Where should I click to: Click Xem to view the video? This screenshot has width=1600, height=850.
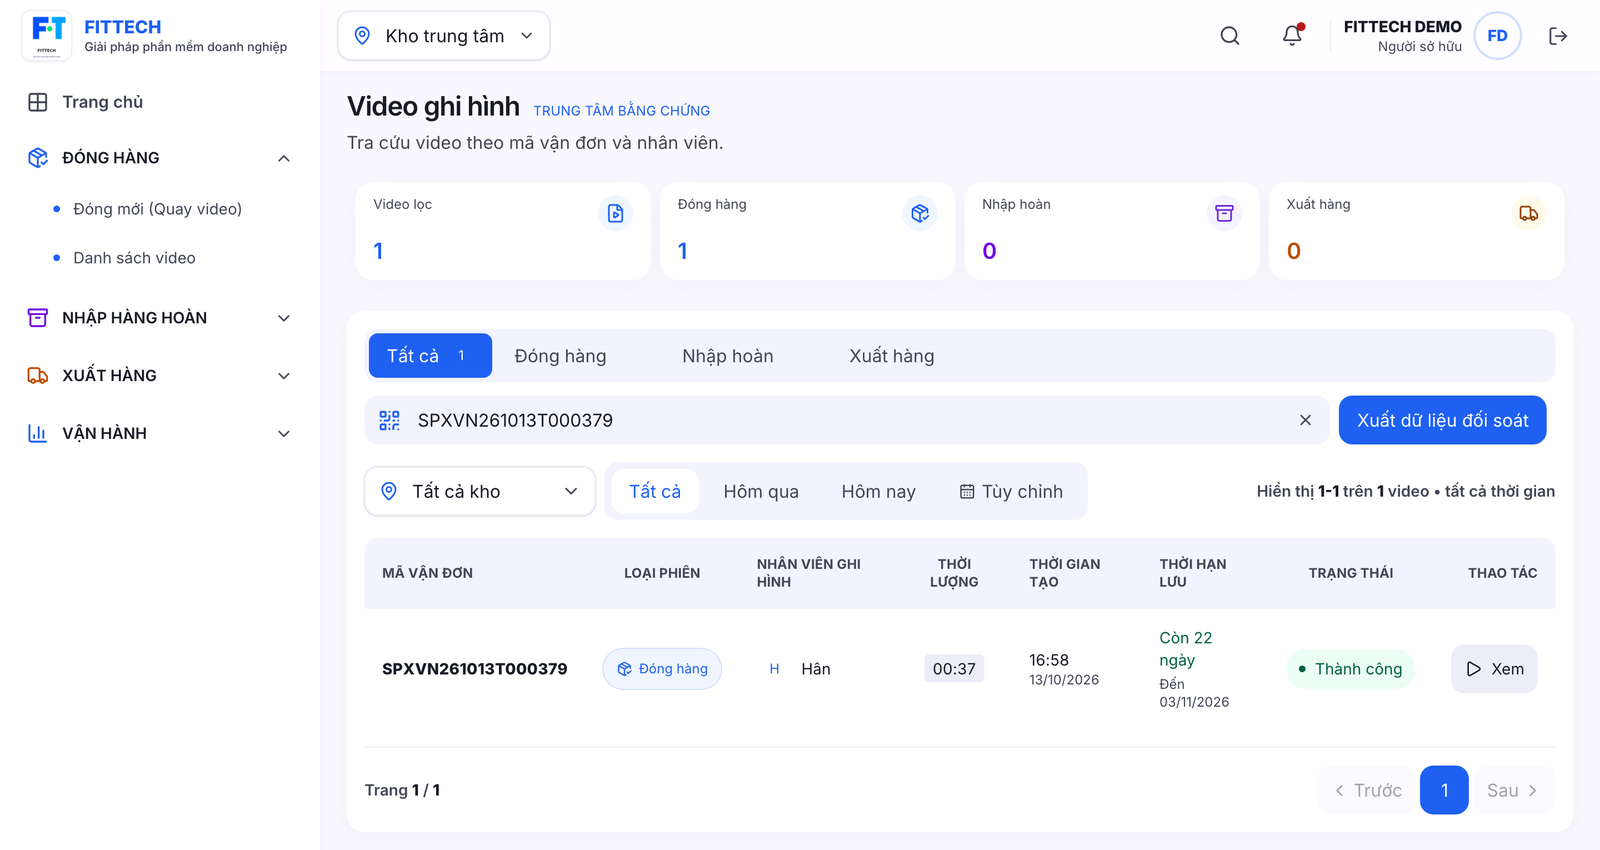pyautogui.click(x=1494, y=669)
